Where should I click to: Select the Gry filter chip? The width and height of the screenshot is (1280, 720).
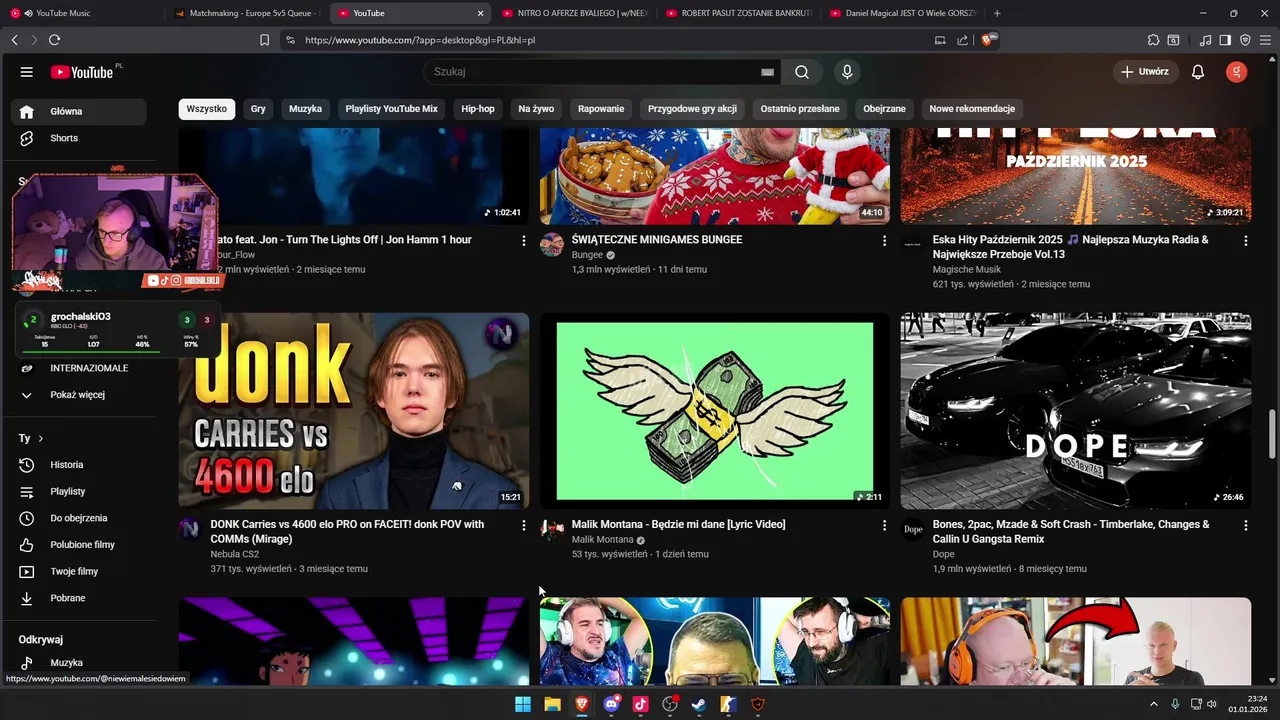click(258, 109)
